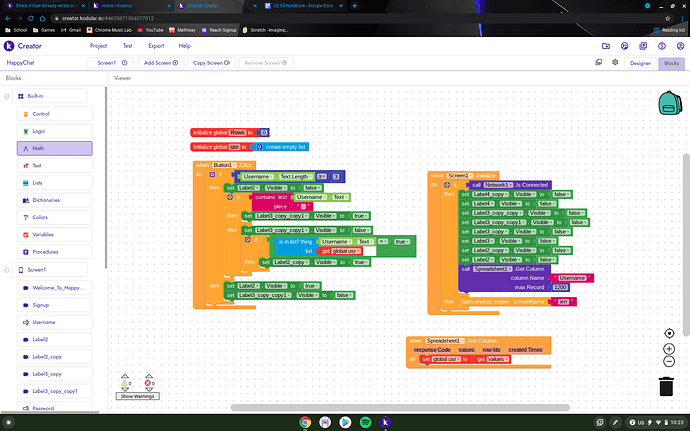
Task: Select Label3_copy_copy1 in component tree
Action: pos(55,391)
